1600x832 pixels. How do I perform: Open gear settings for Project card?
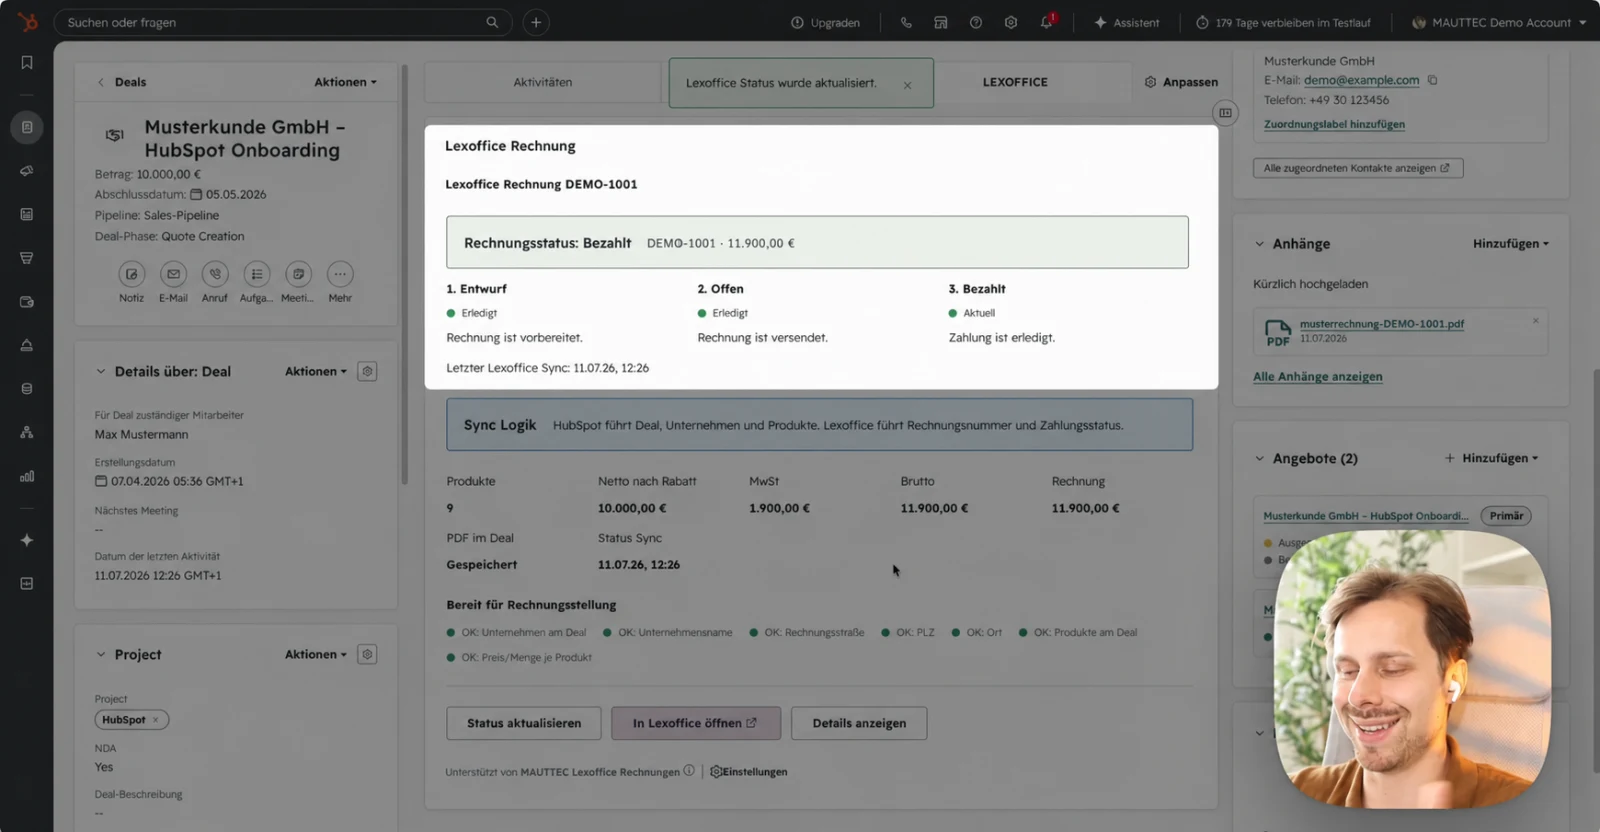coord(367,654)
